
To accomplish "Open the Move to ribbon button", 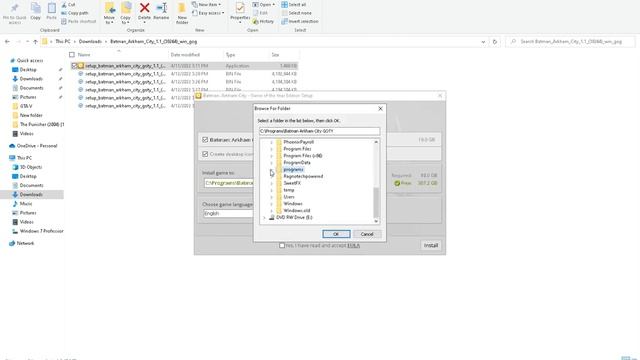I will pos(109,13).
